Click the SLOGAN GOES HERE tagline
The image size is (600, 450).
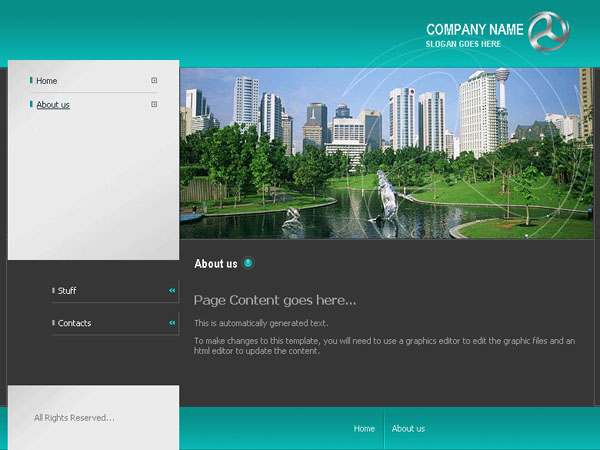tap(463, 44)
